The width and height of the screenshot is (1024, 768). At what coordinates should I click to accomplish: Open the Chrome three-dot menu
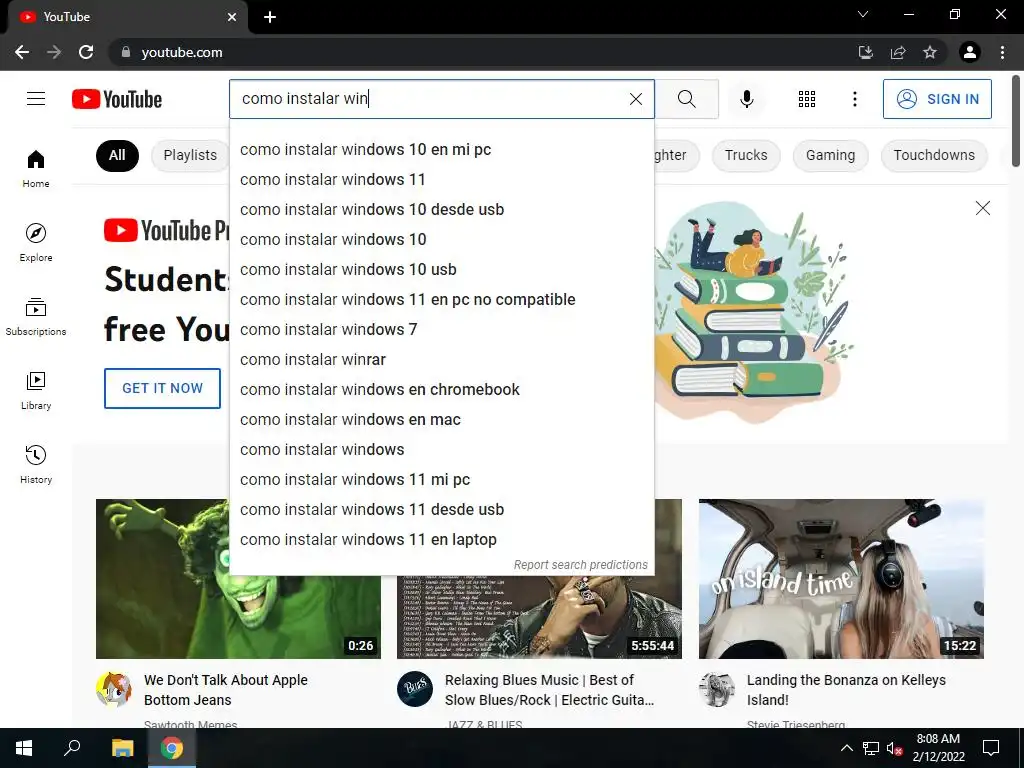(x=1002, y=52)
